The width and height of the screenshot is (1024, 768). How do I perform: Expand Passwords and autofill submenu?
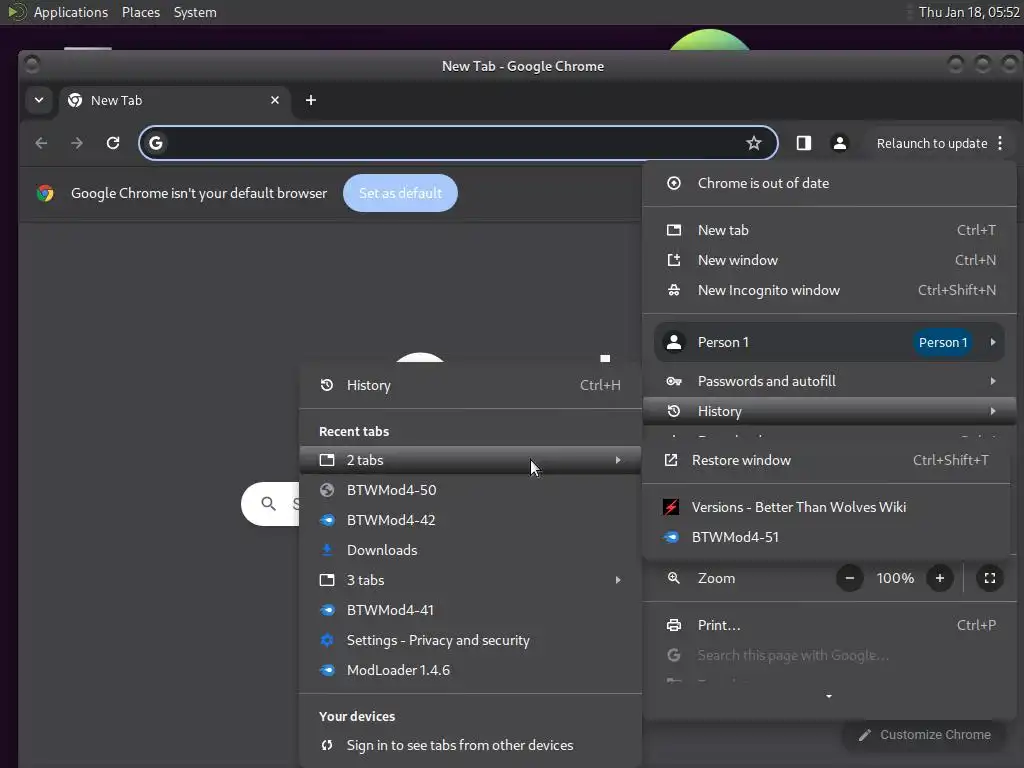(829, 381)
